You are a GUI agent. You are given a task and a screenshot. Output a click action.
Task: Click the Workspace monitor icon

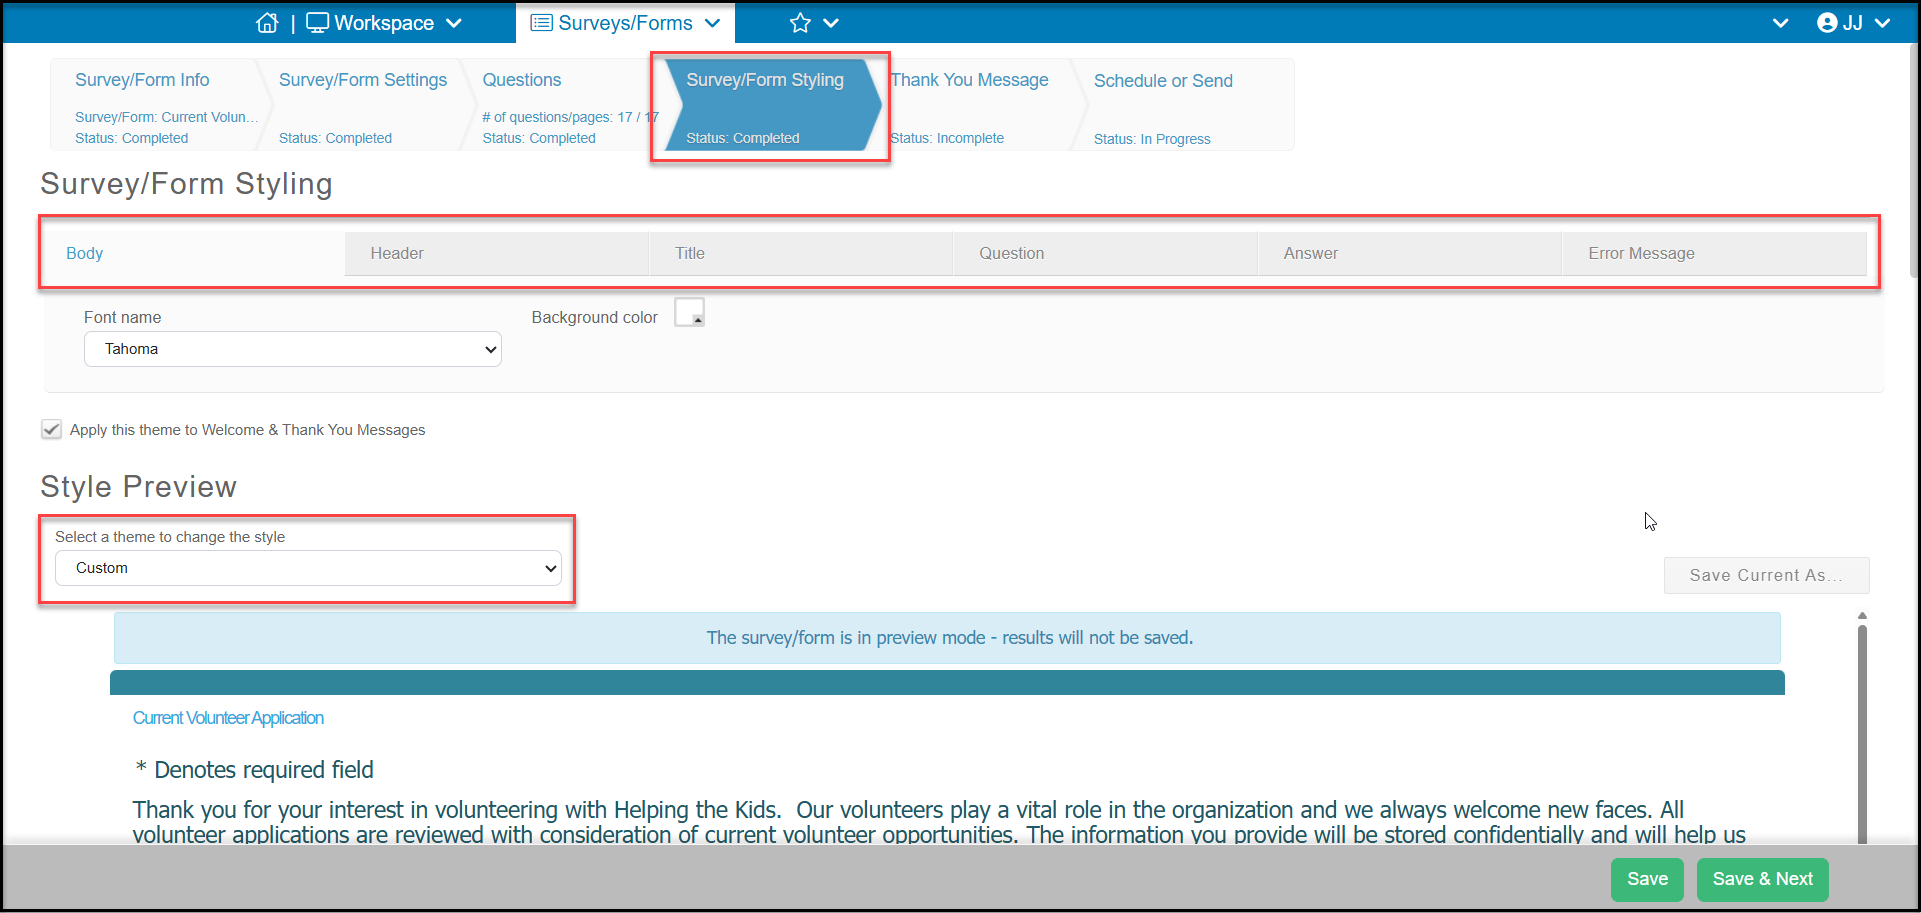click(317, 23)
